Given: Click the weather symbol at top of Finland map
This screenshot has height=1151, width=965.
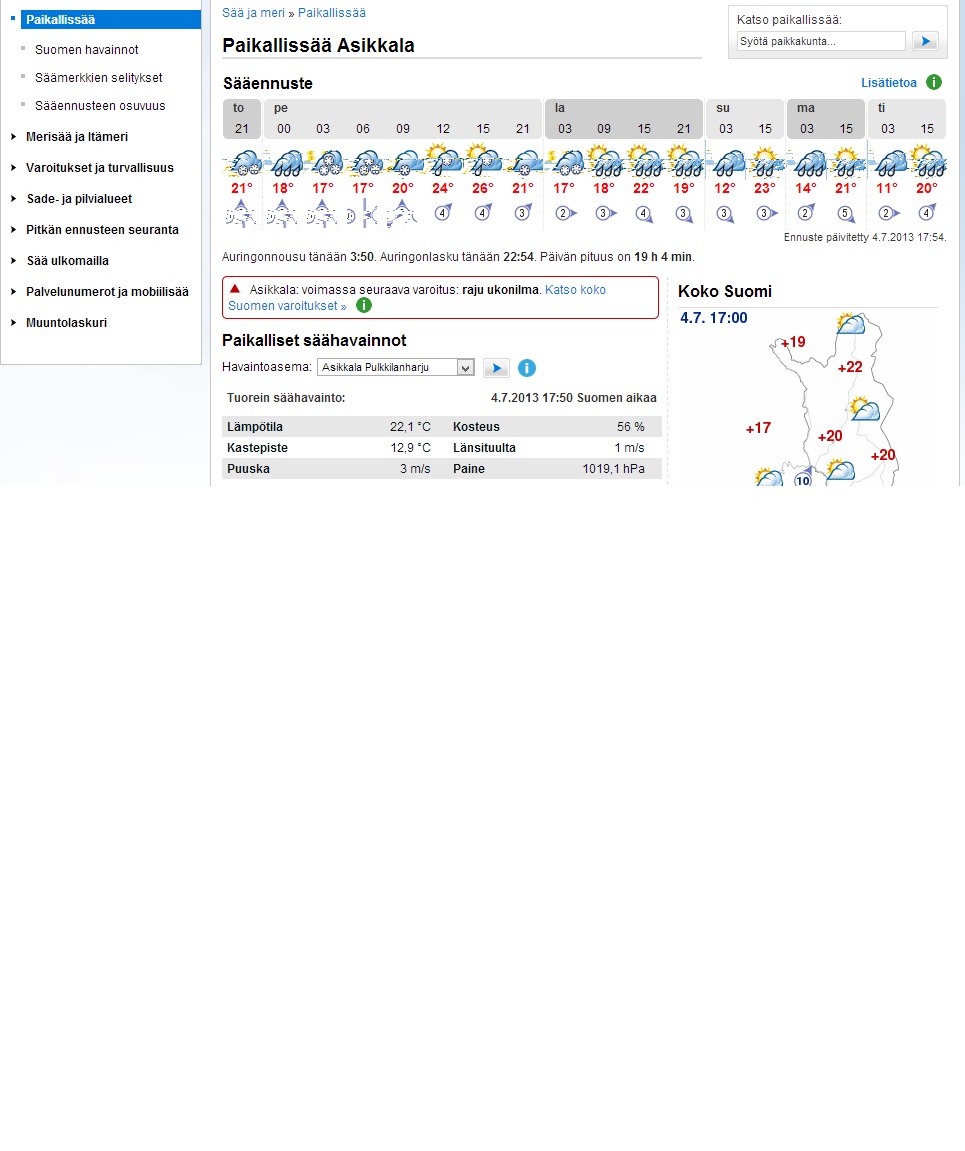Looking at the screenshot, I should [850, 323].
